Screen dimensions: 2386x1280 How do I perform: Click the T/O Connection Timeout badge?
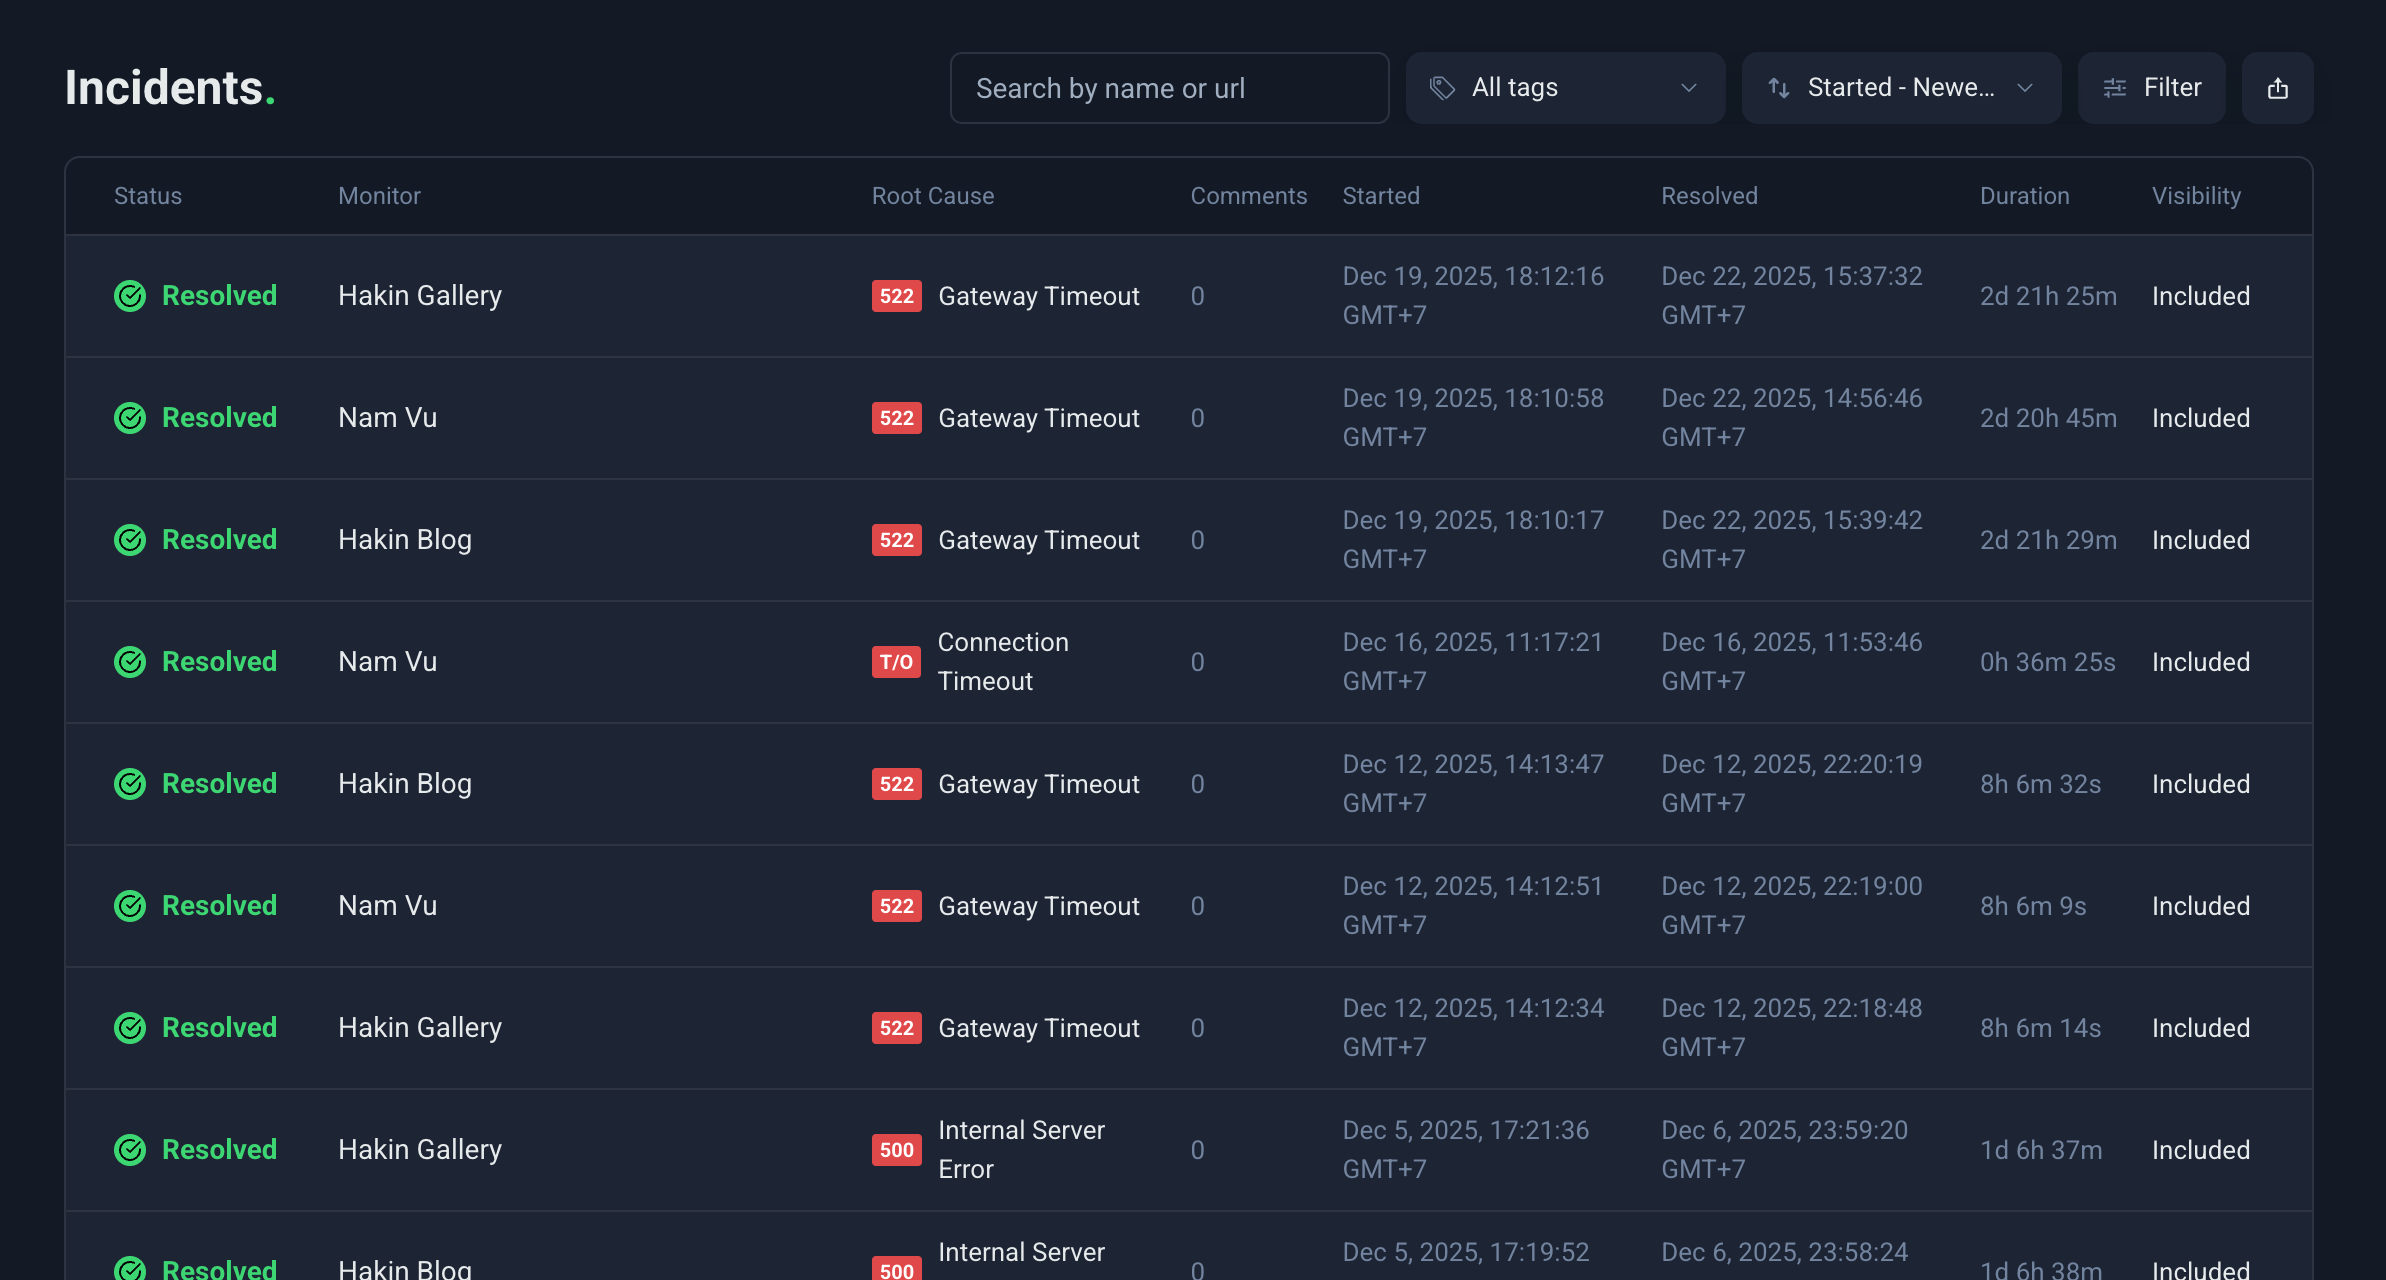click(x=896, y=662)
